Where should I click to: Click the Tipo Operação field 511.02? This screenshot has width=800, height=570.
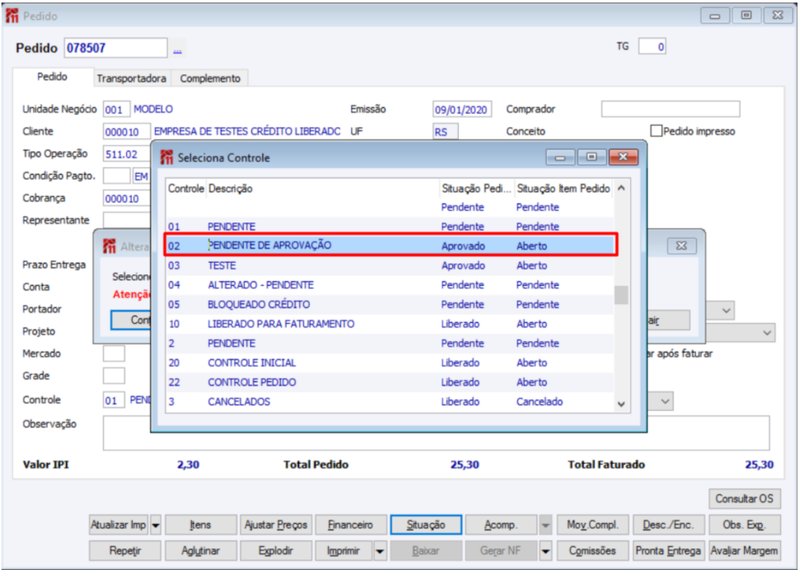pos(127,154)
